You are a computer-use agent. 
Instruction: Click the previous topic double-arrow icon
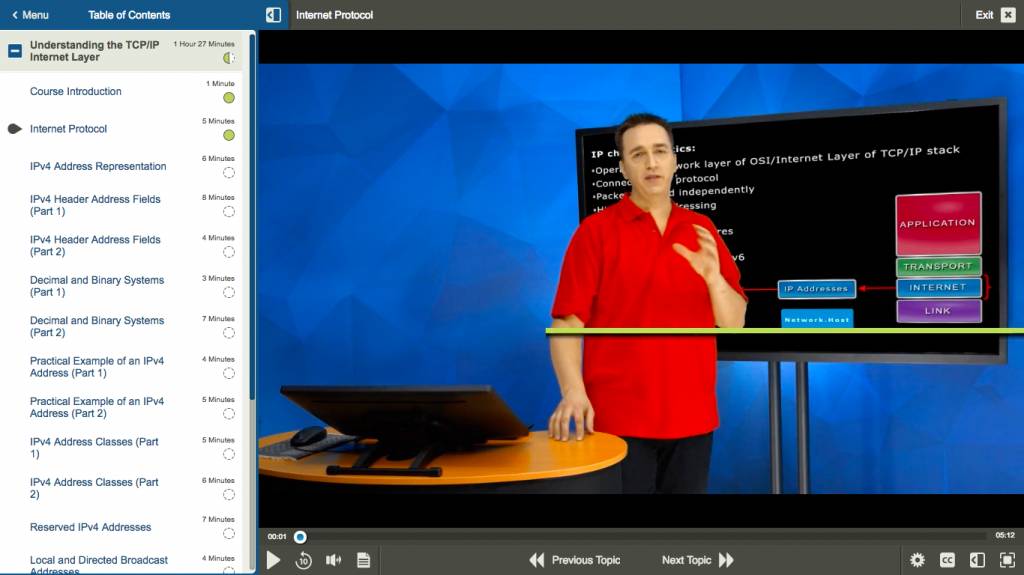point(537,560)
